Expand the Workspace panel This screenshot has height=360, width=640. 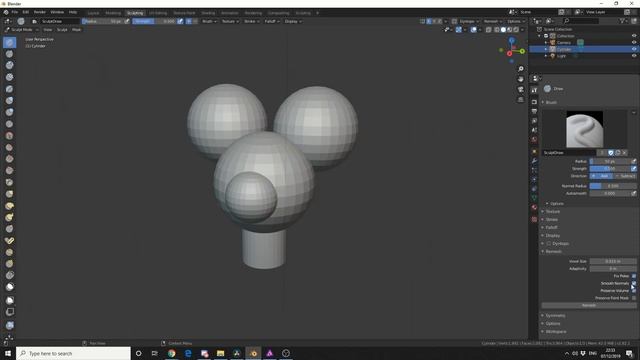coord(556,331)
